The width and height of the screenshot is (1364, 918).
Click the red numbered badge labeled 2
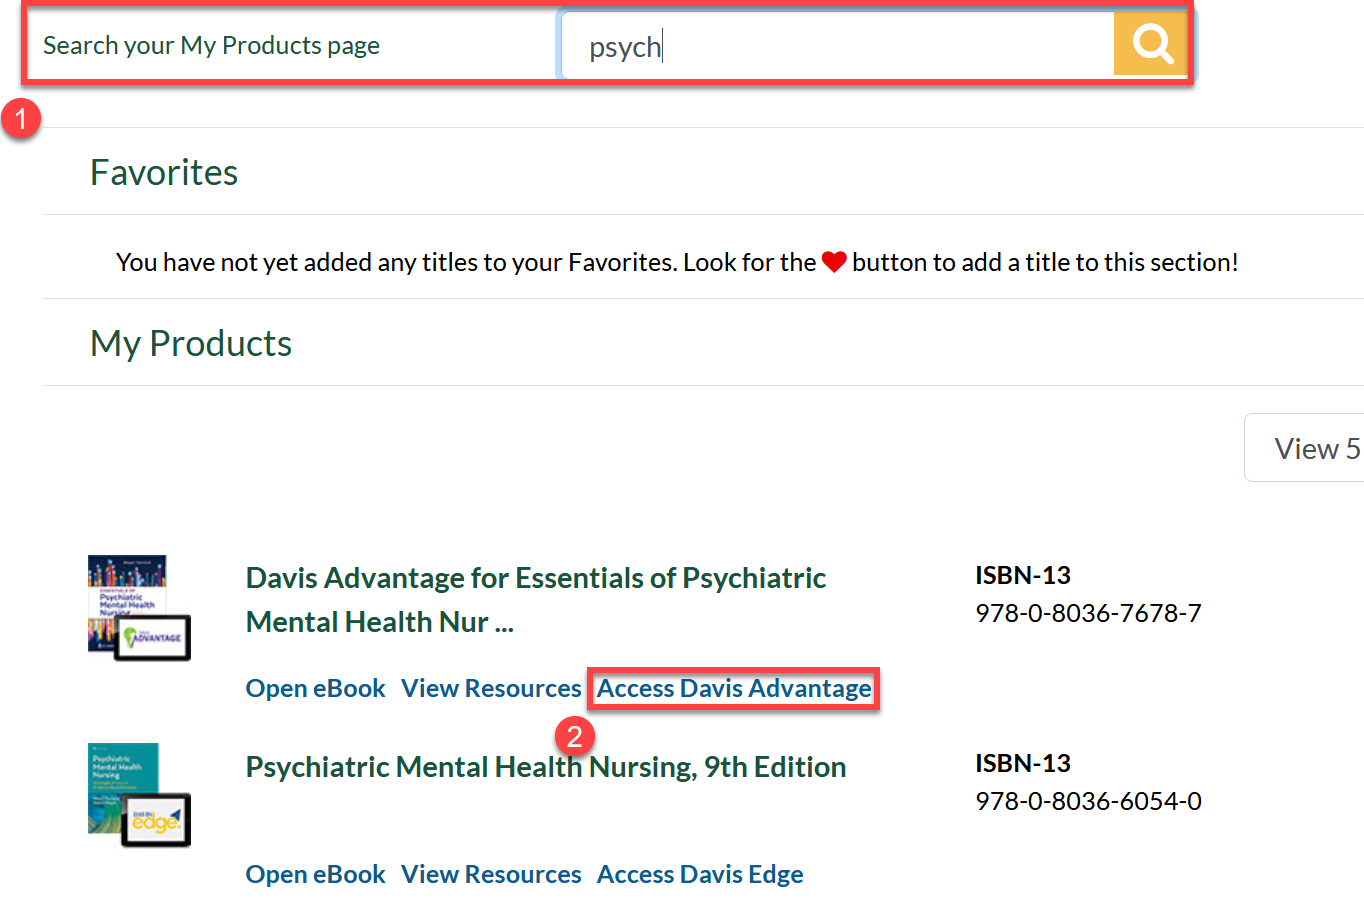(x=576, y=735)
